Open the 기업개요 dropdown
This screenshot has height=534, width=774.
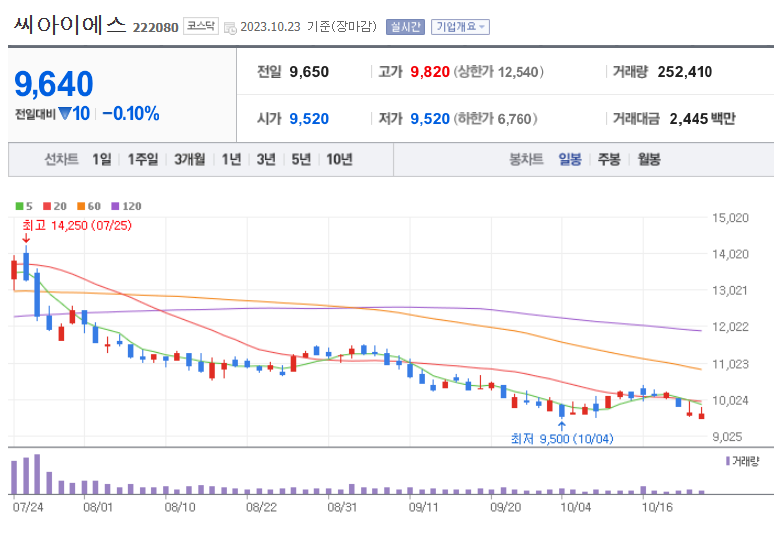pyautogui.click(x=461, y=27)
